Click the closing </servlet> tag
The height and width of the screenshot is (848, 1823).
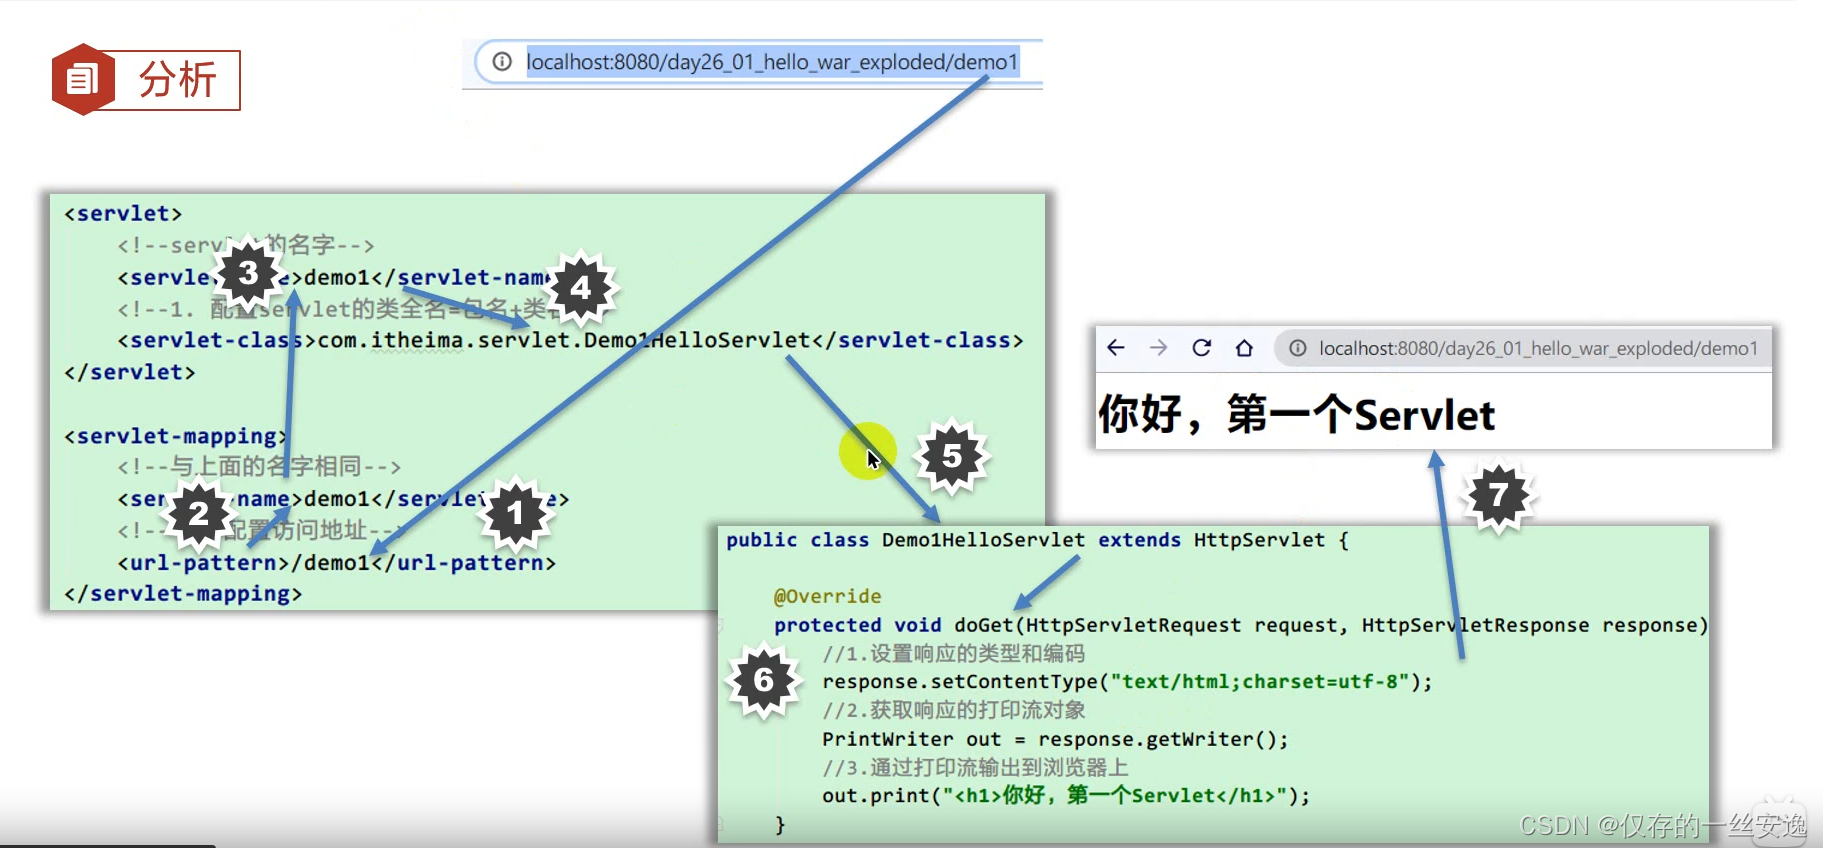coord(130,372)
